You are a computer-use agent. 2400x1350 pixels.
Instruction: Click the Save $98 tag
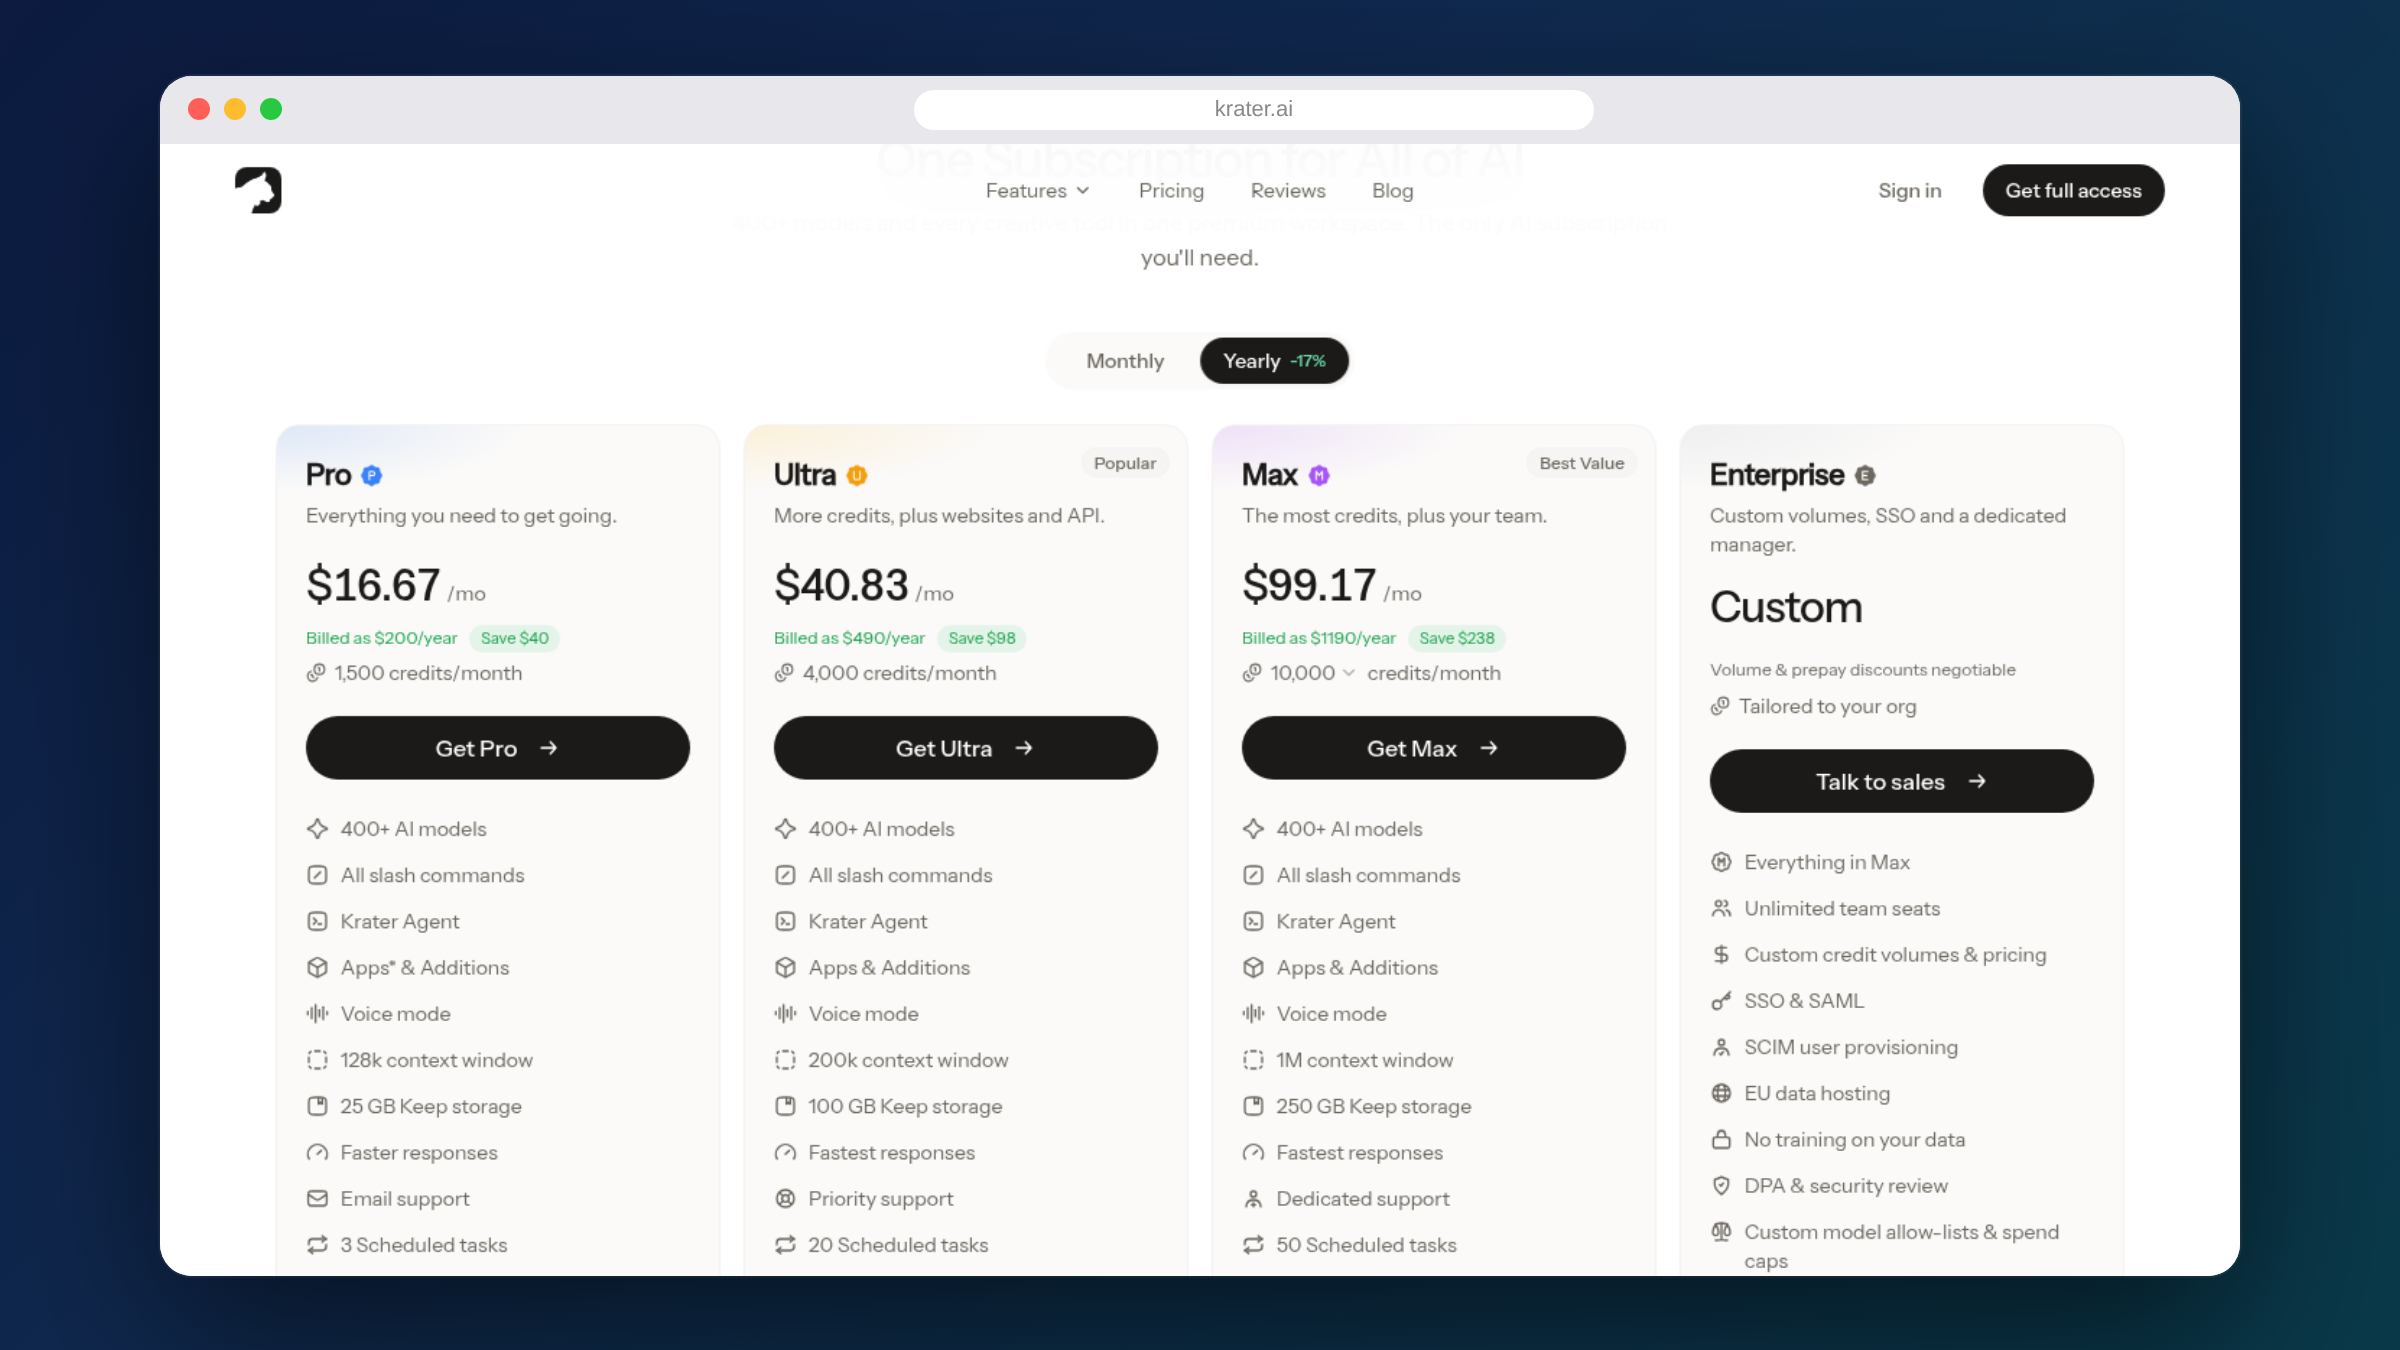[981, 638]
